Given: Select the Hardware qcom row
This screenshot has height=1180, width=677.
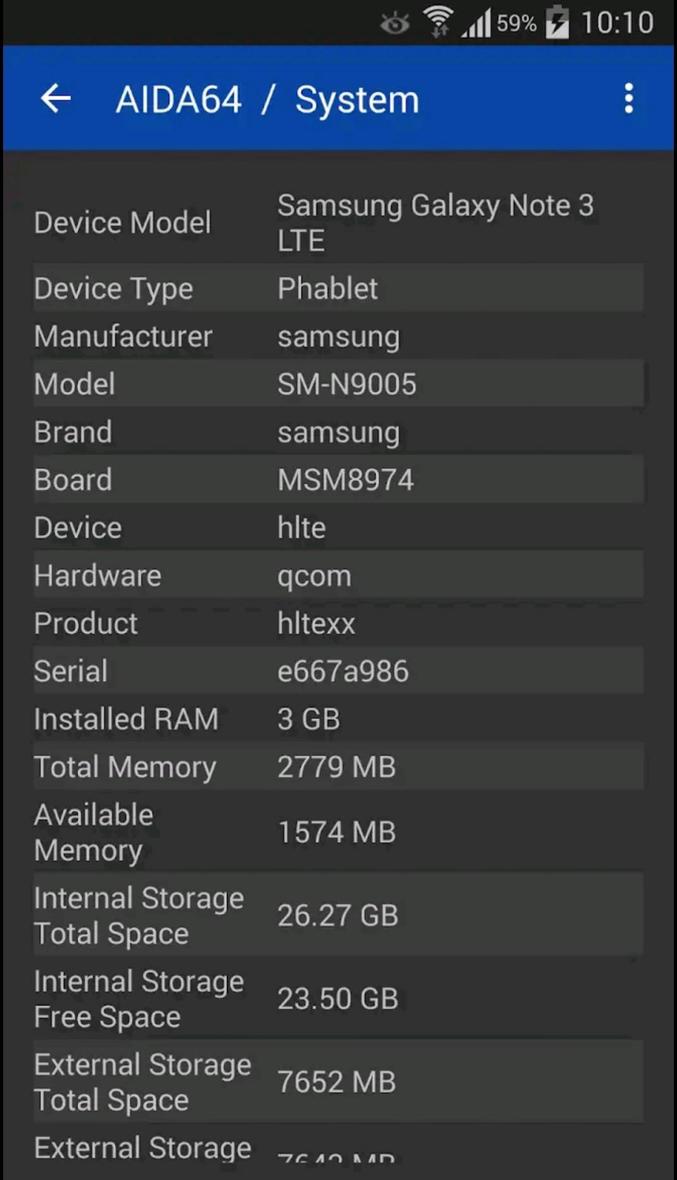Looking at the screenshot, I should click(338, 576).
